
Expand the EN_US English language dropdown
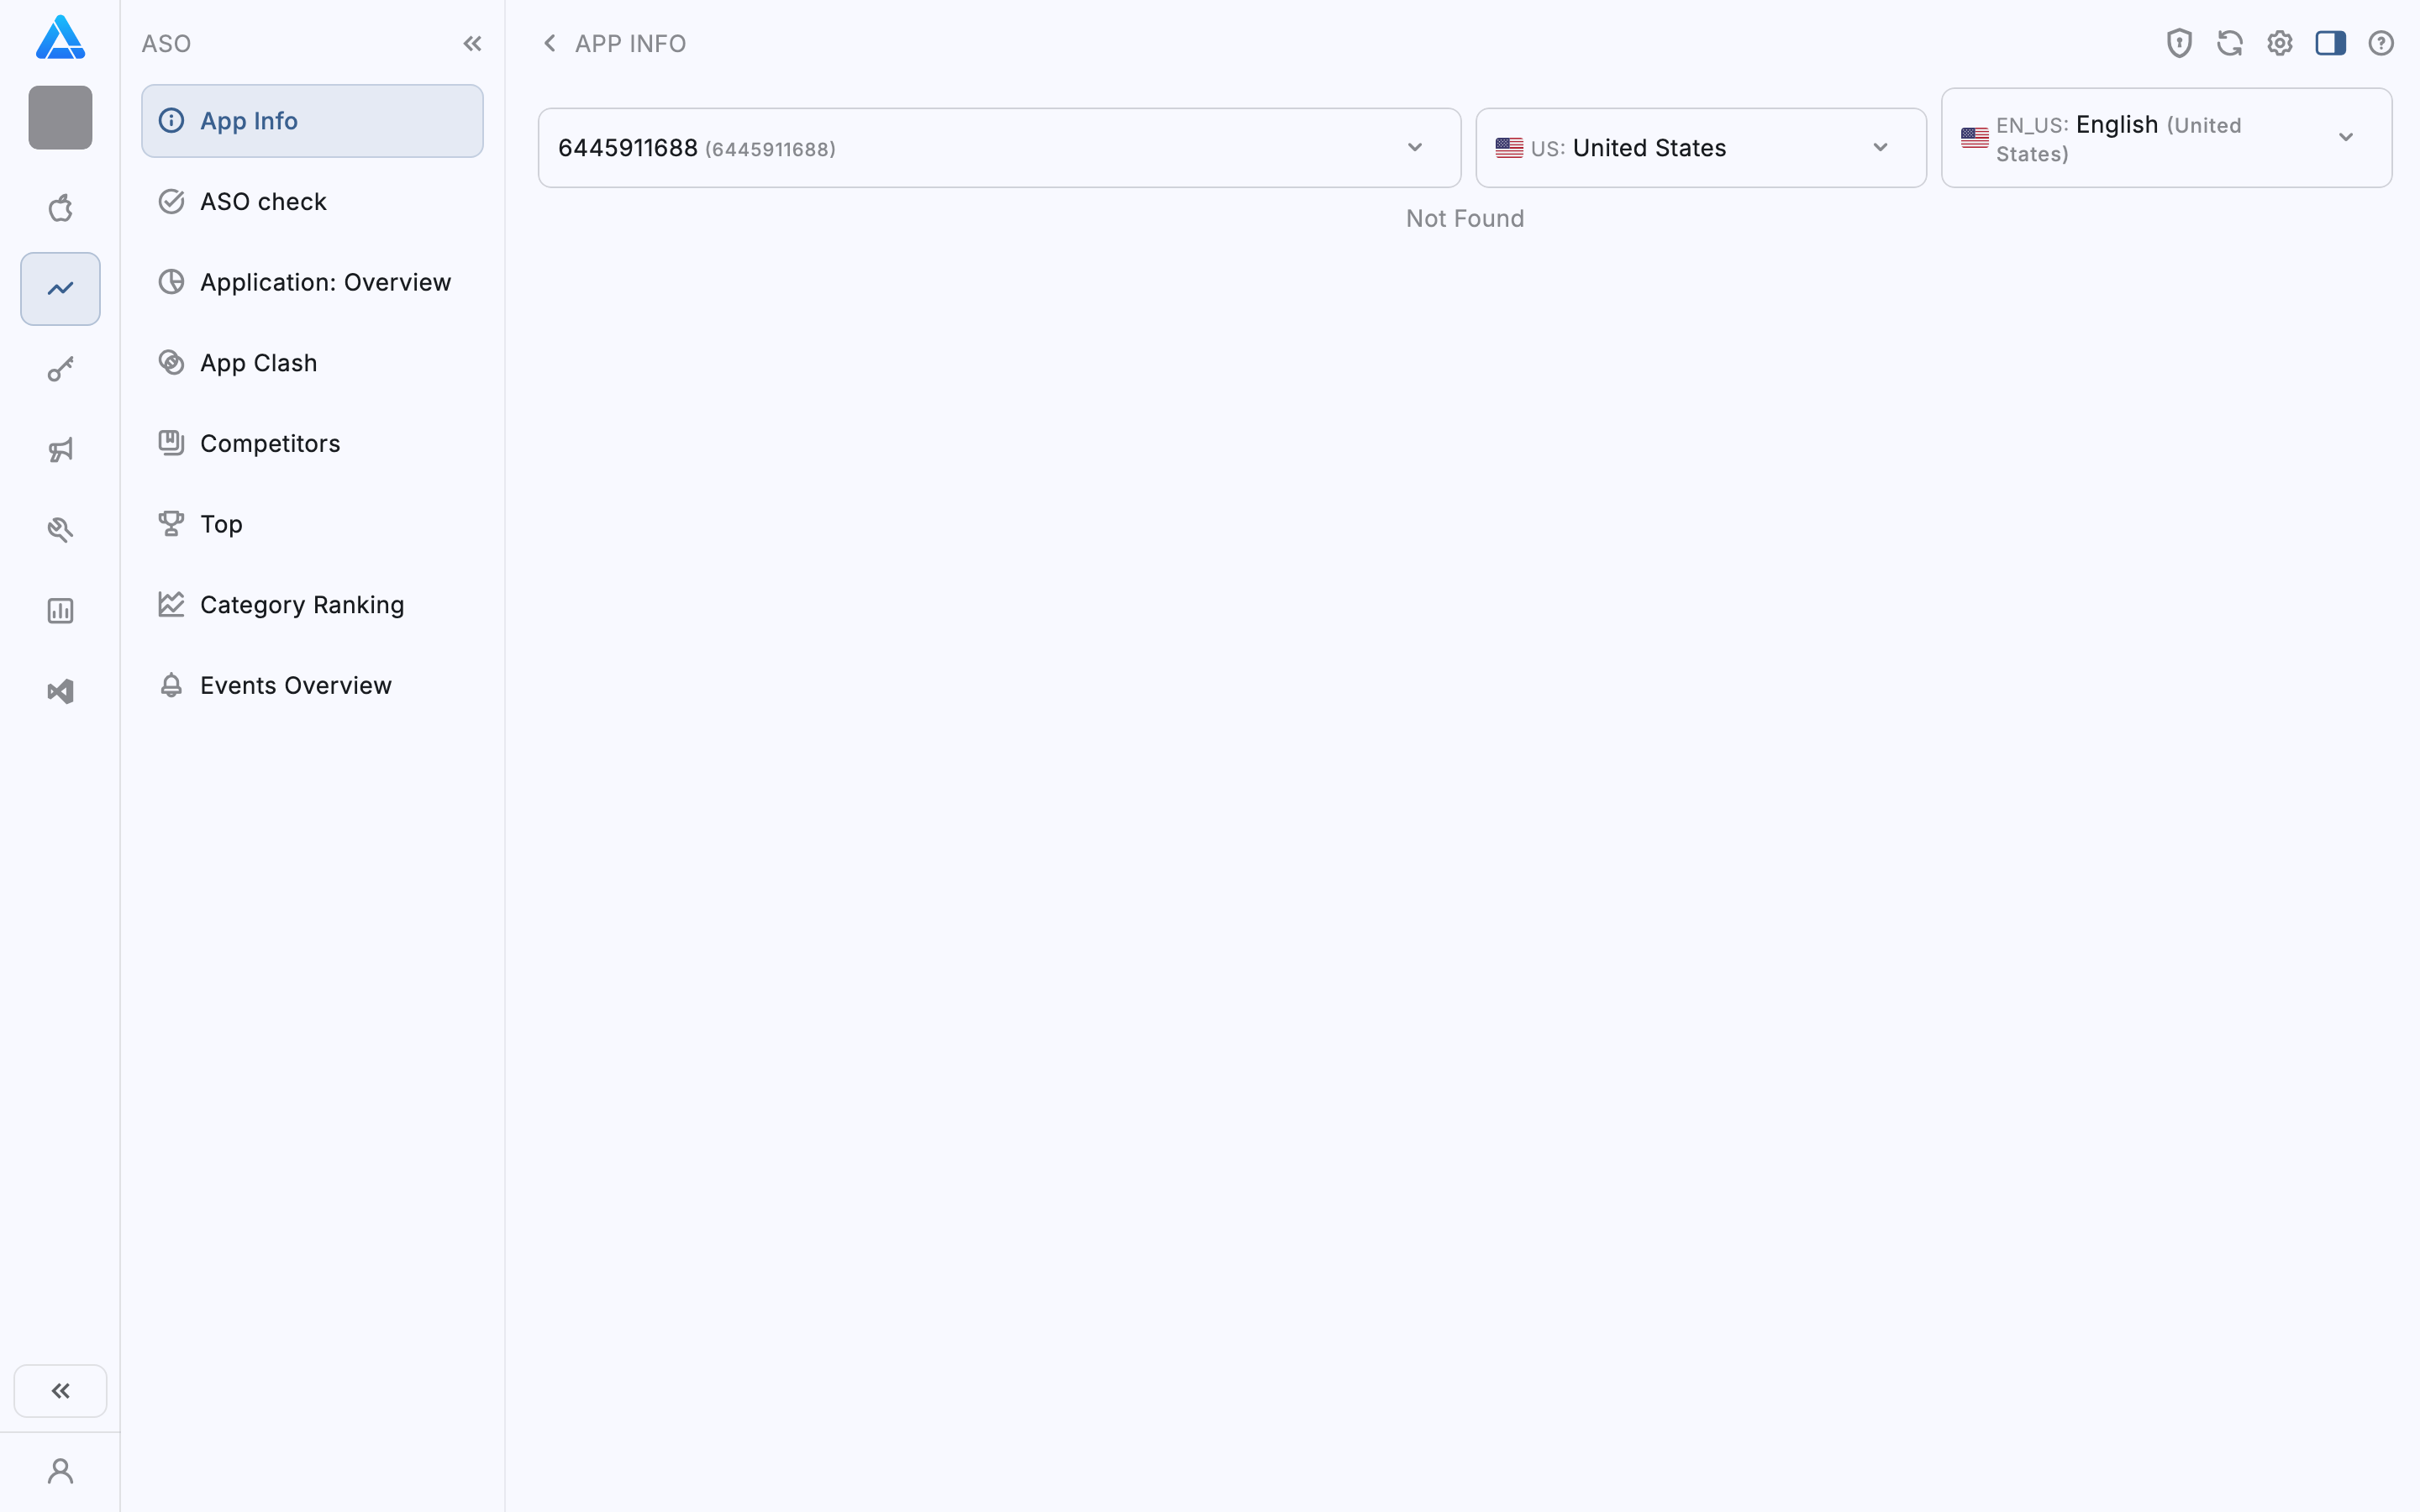[2165, 138]
